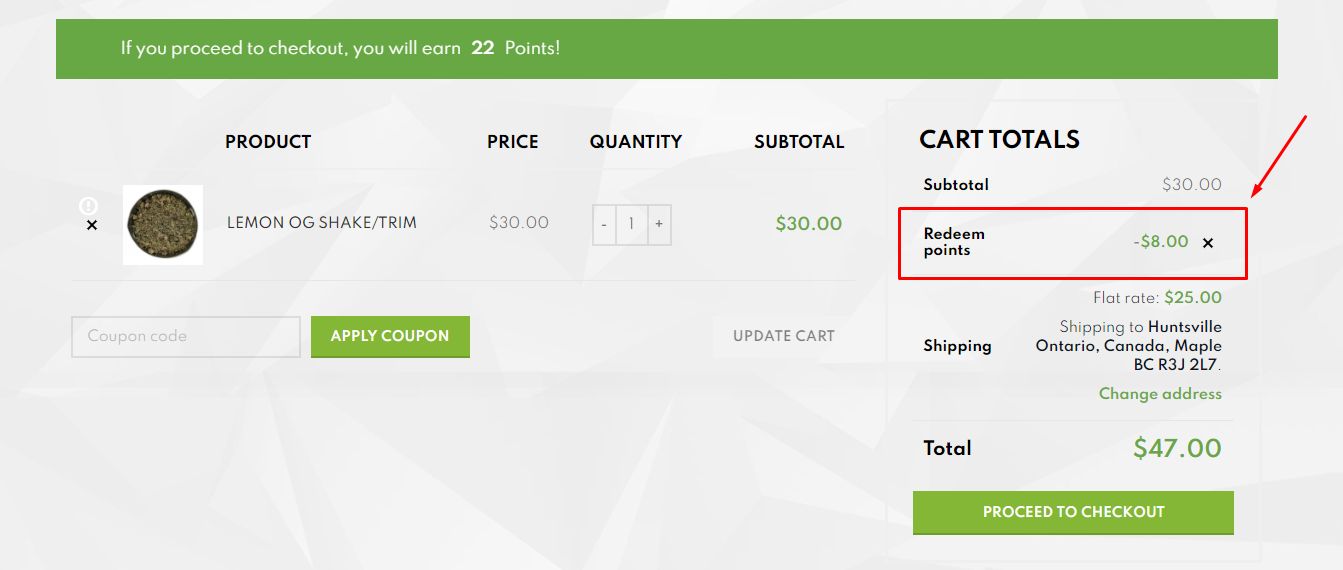Decrease product quantity with minus button
This screenshot has width=1343, height=570.
coord(604,224)
